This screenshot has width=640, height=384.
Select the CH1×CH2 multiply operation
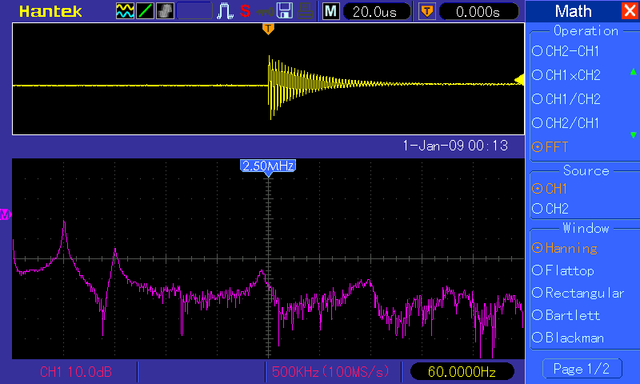[x=567, y=75]
